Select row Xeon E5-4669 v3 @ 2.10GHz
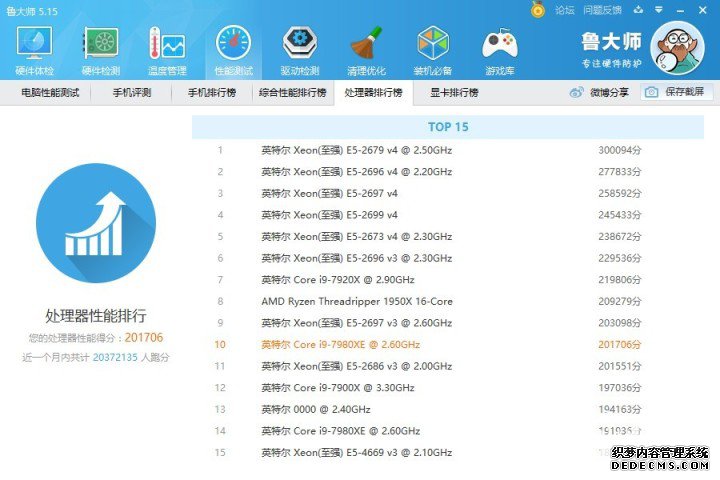The height and width of the screenshot is (480, 720). [448, 452]
